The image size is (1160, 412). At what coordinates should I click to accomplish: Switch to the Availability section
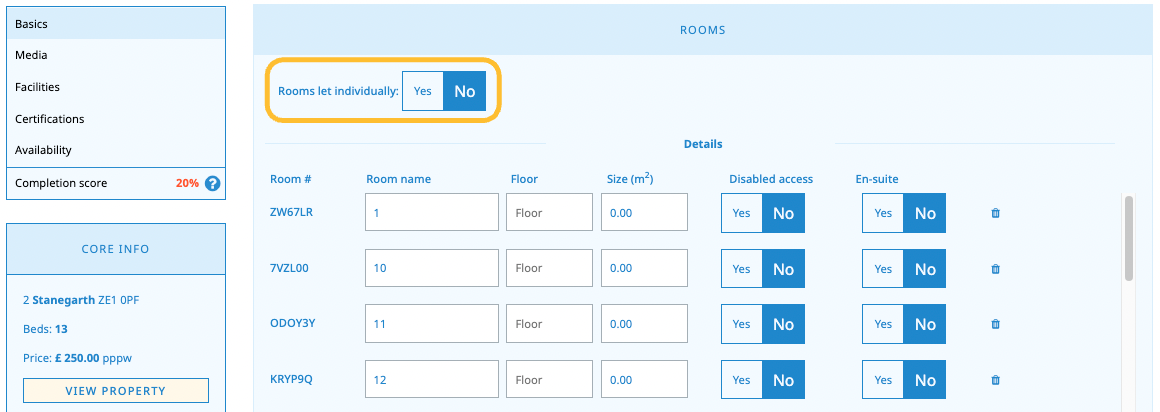(x=43, y=150)
